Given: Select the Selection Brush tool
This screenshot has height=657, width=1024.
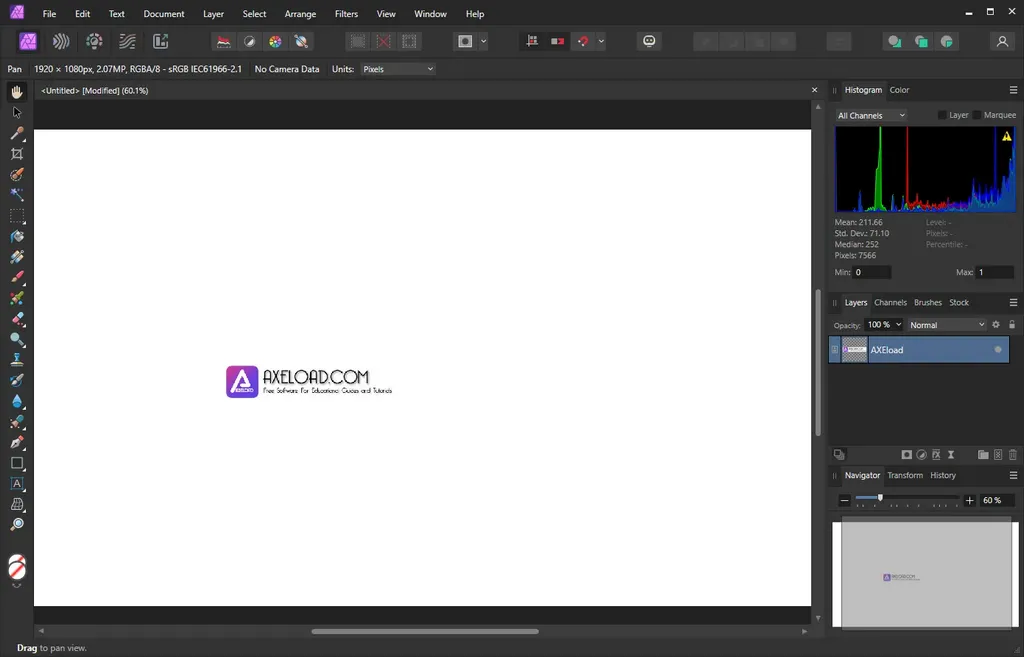Looking at the screenshot, I should pos(17,174).
